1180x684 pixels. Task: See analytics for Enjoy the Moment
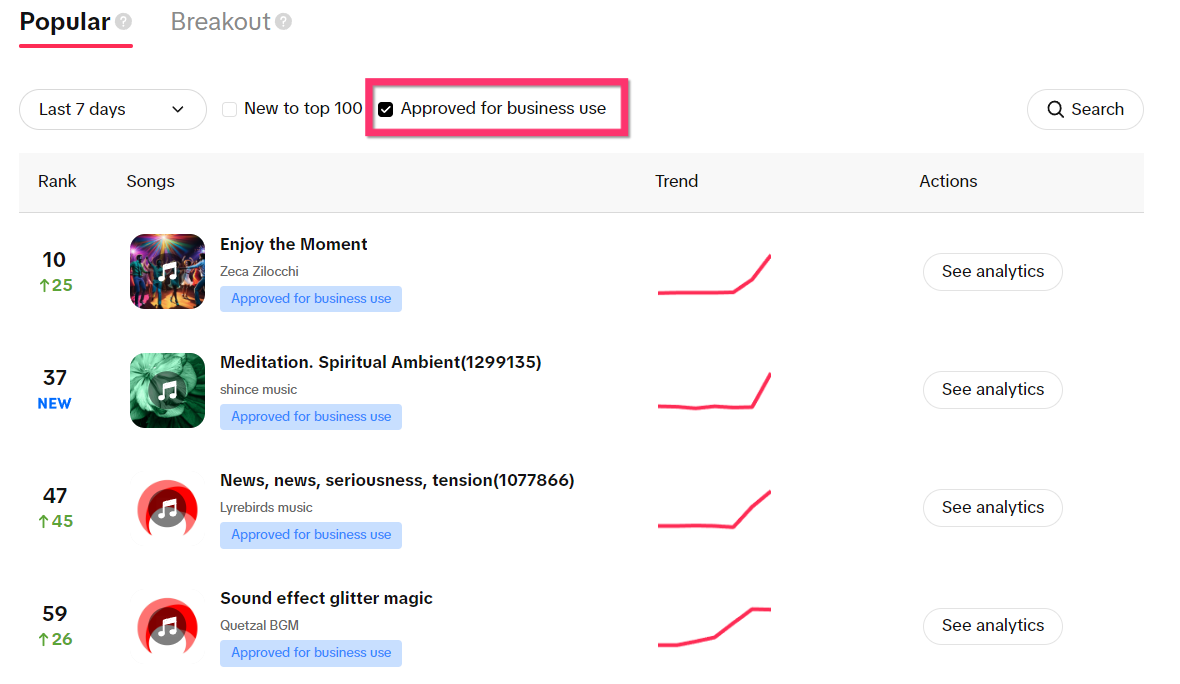(992, 272)
